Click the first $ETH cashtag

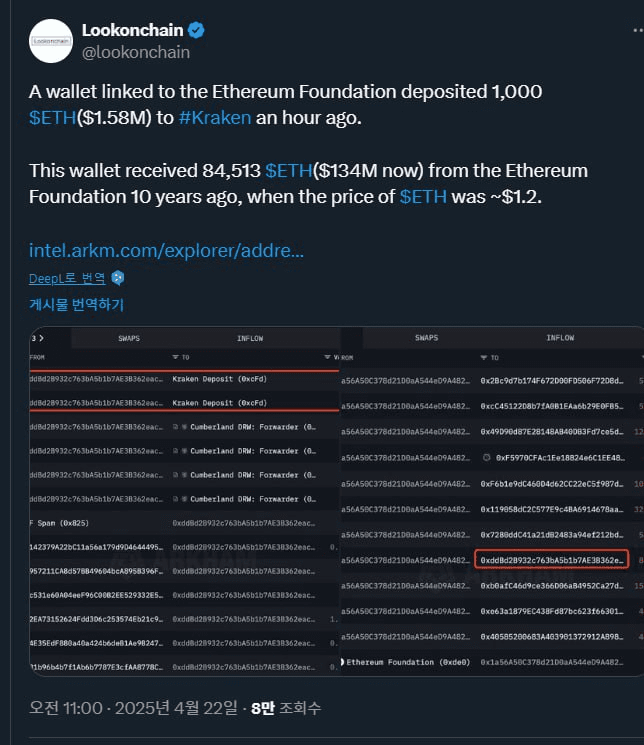[x=50, y=118]
